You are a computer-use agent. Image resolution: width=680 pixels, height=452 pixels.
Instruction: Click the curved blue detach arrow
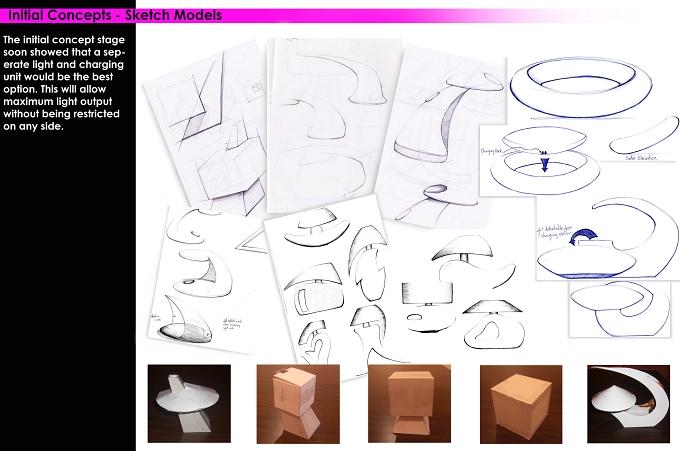(x=584, y=238)
